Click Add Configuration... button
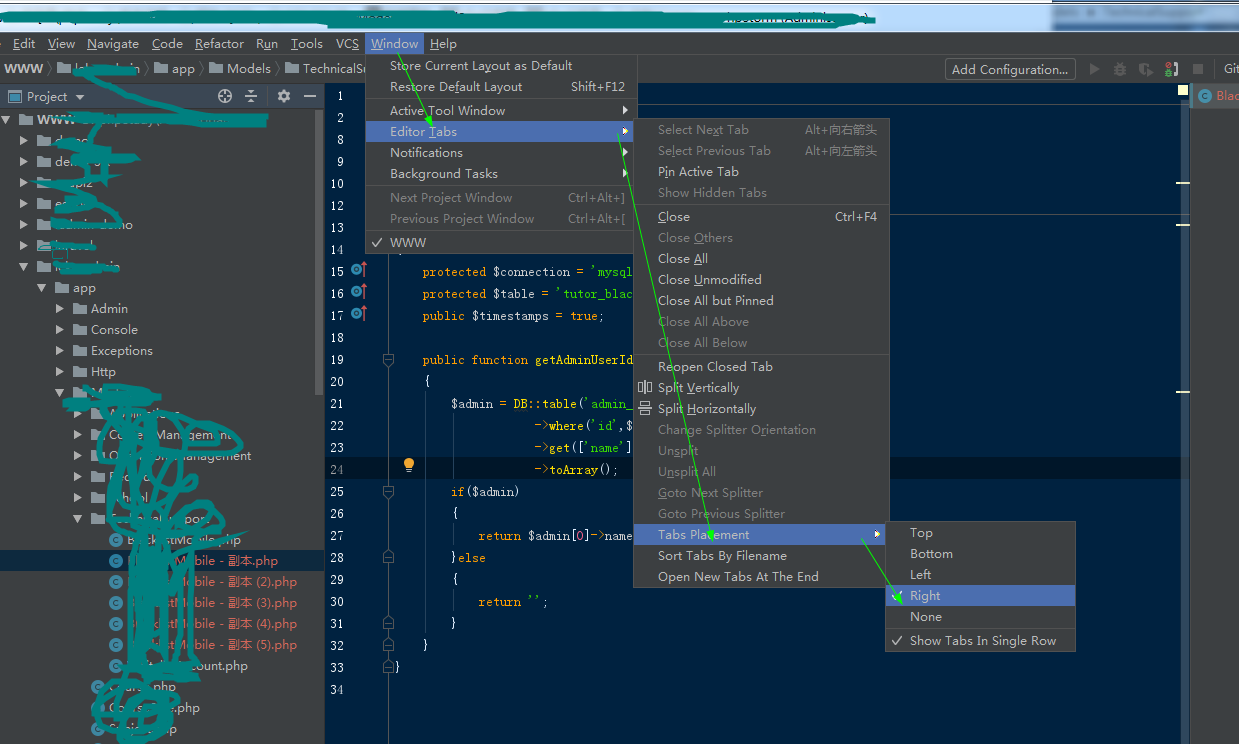The width and height of the screenshot is (1239, 744). point(1010,69)
